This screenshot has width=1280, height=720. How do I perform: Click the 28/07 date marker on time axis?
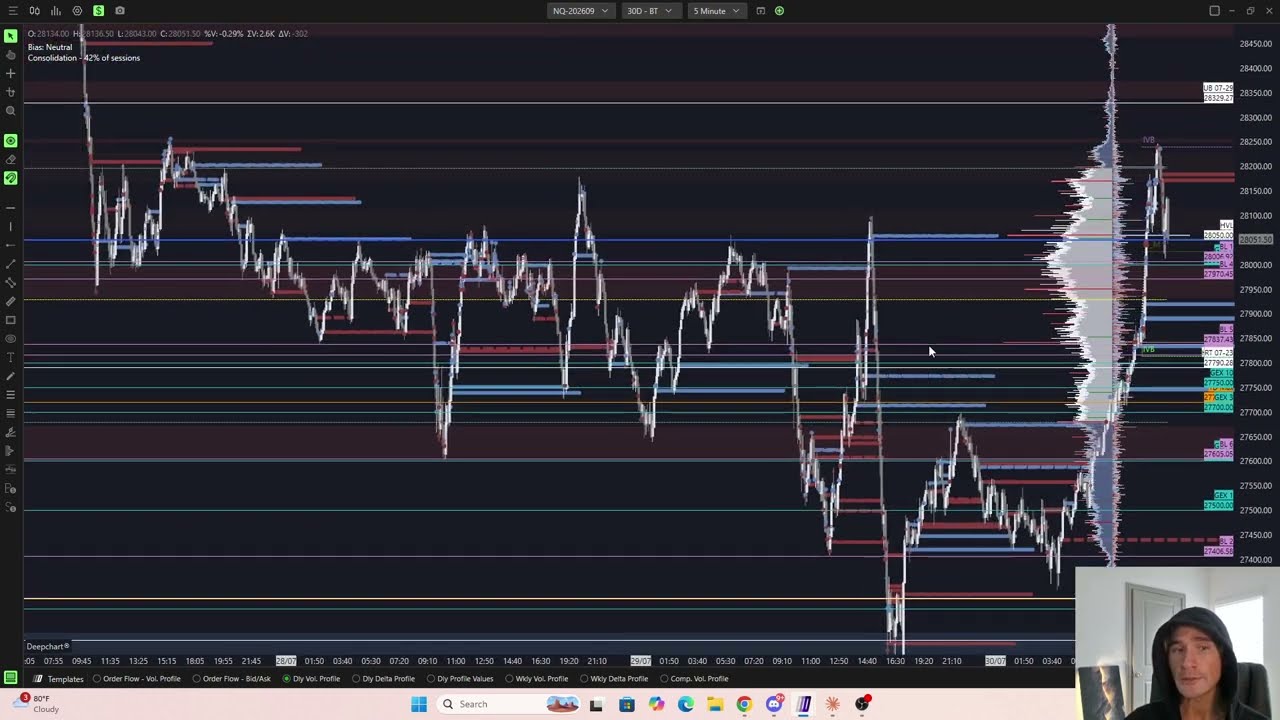pyautogui.click(x=286, y=661)
